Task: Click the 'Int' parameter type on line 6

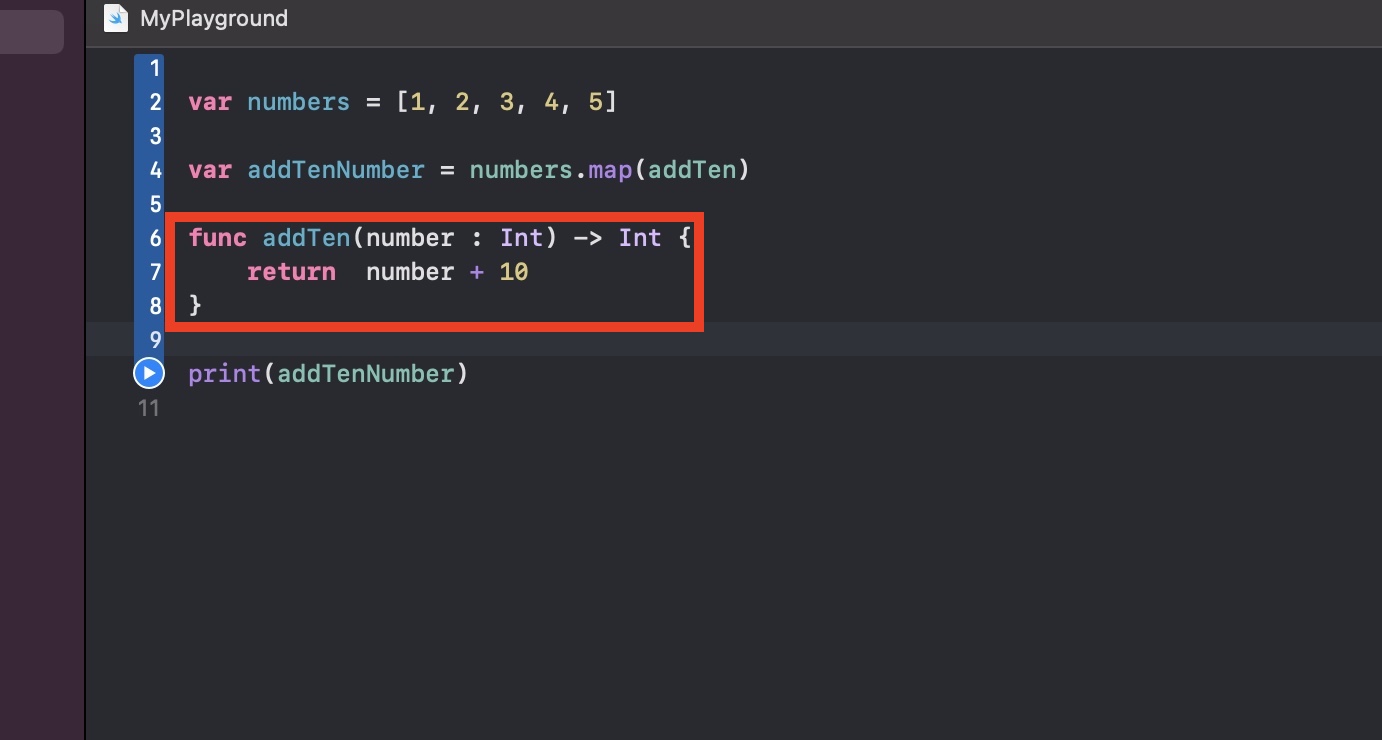Action: 521,238
